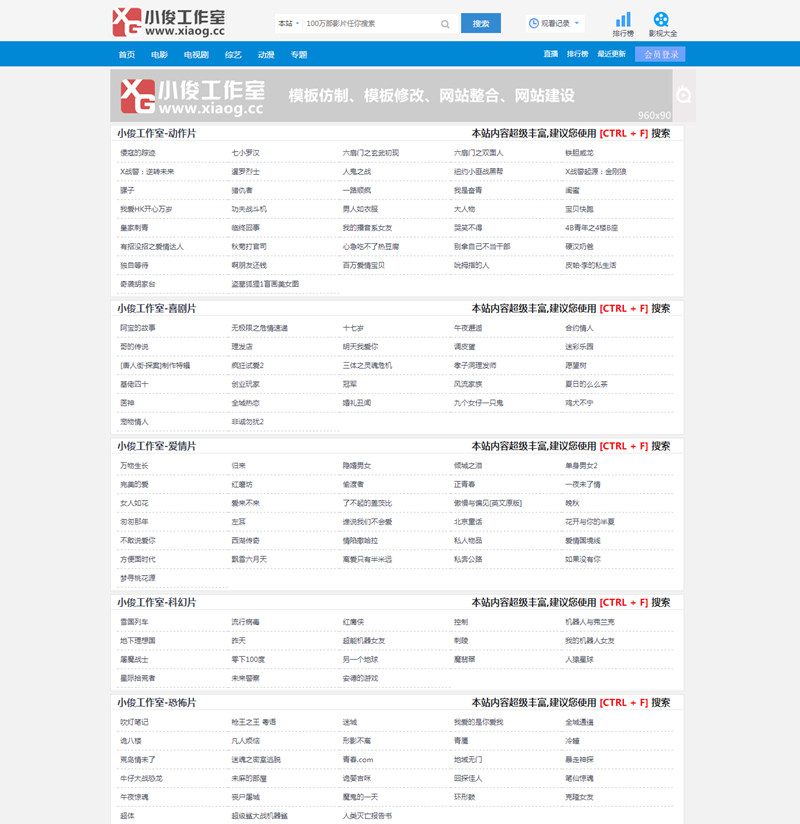Image resolution: width=800 pixels, height=824 pixels.
Task: Open the movie 七小罗汉
Action: [245, 153]
